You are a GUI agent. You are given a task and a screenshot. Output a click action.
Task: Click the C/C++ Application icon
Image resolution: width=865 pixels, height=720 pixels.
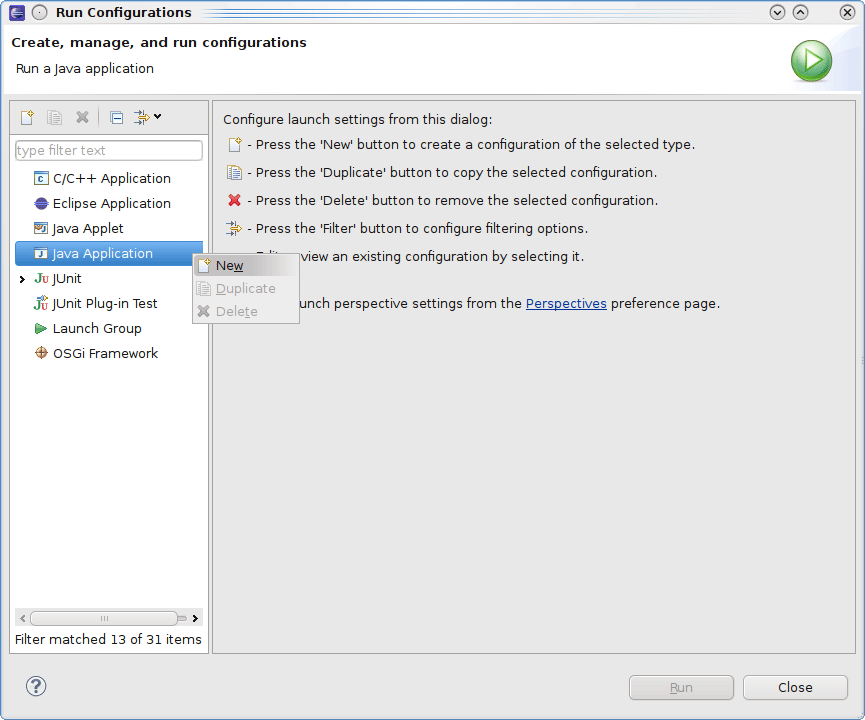[x=41, y=178]
